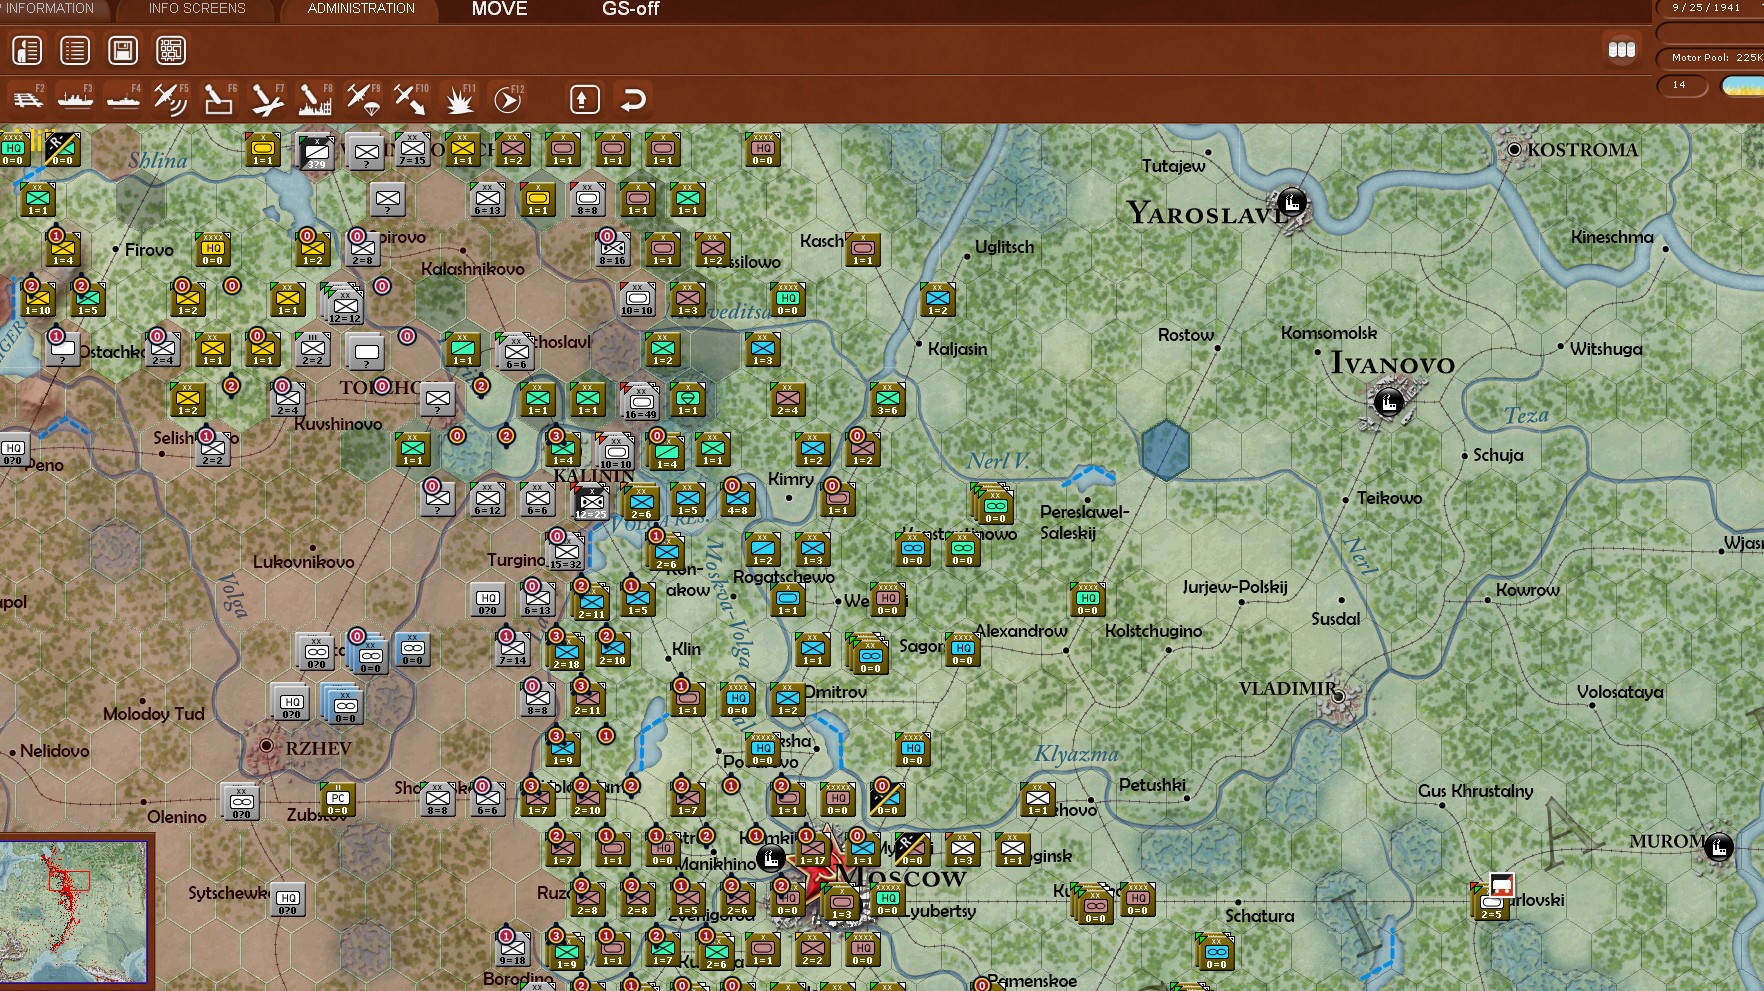Click the MOVE mode label
Viewport: 1764px width, 991px height.
tap(499, 9)
